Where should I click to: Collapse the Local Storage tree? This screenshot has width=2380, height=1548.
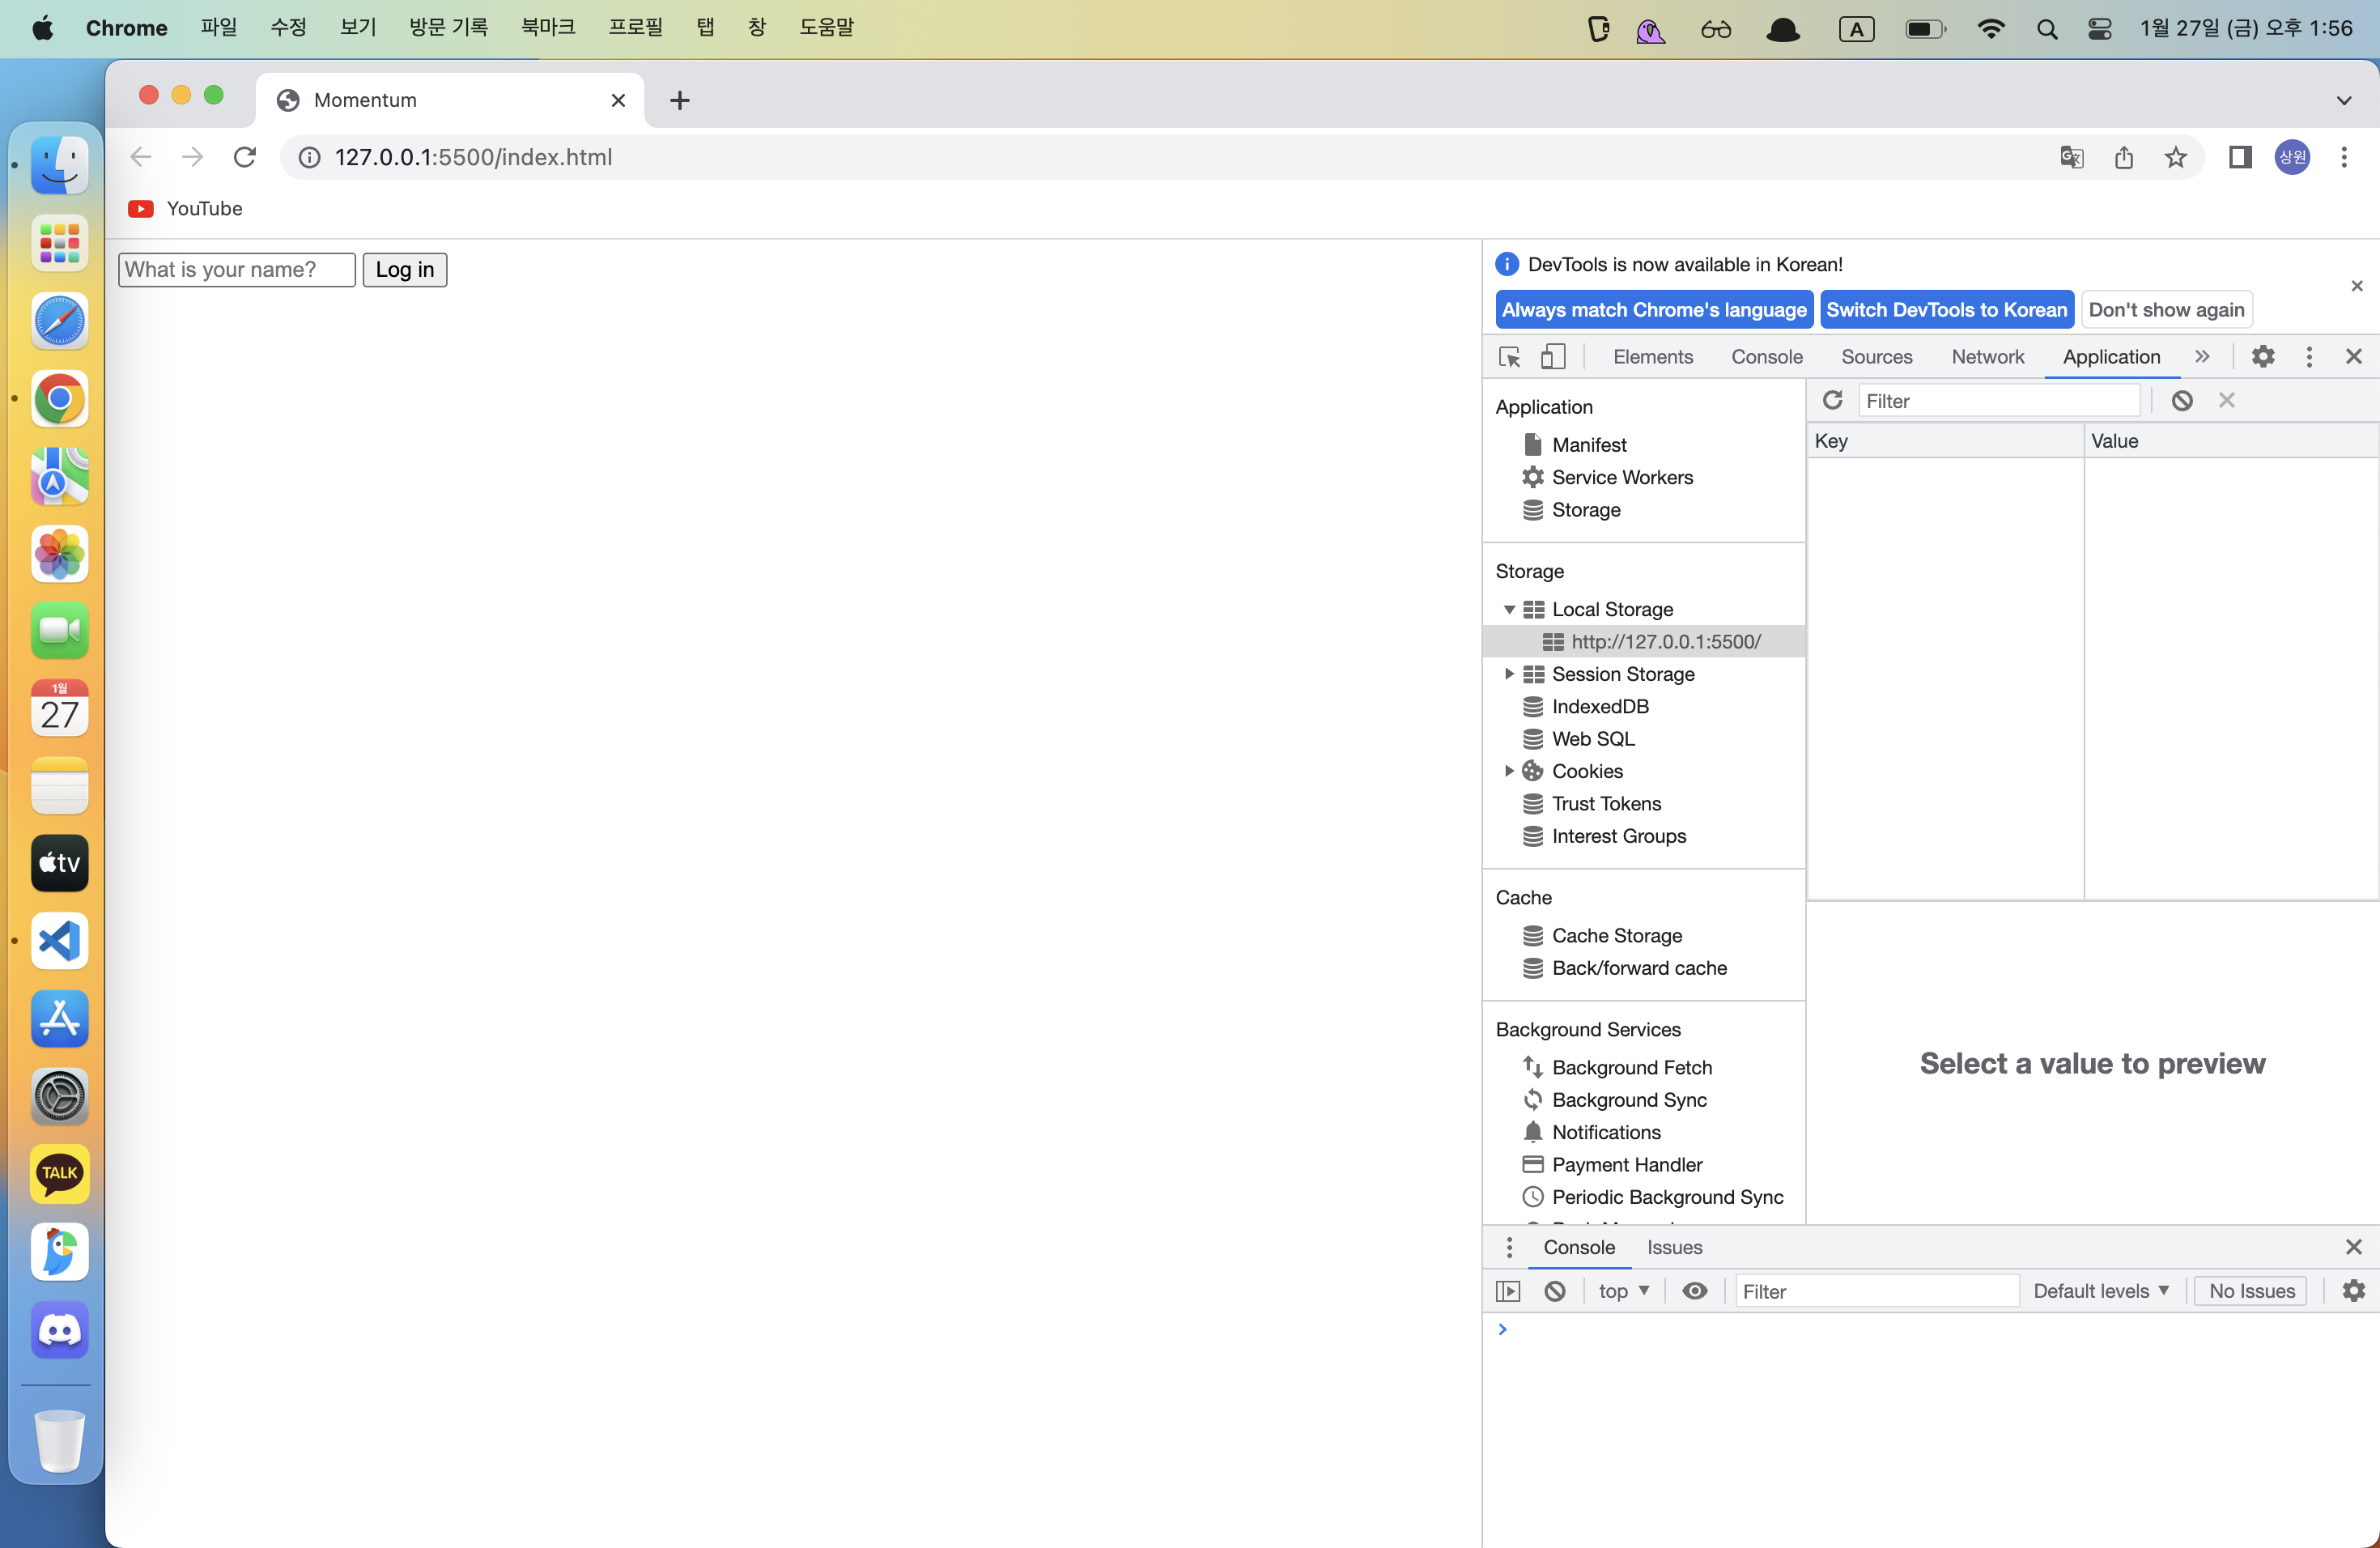coord(1509,609)
